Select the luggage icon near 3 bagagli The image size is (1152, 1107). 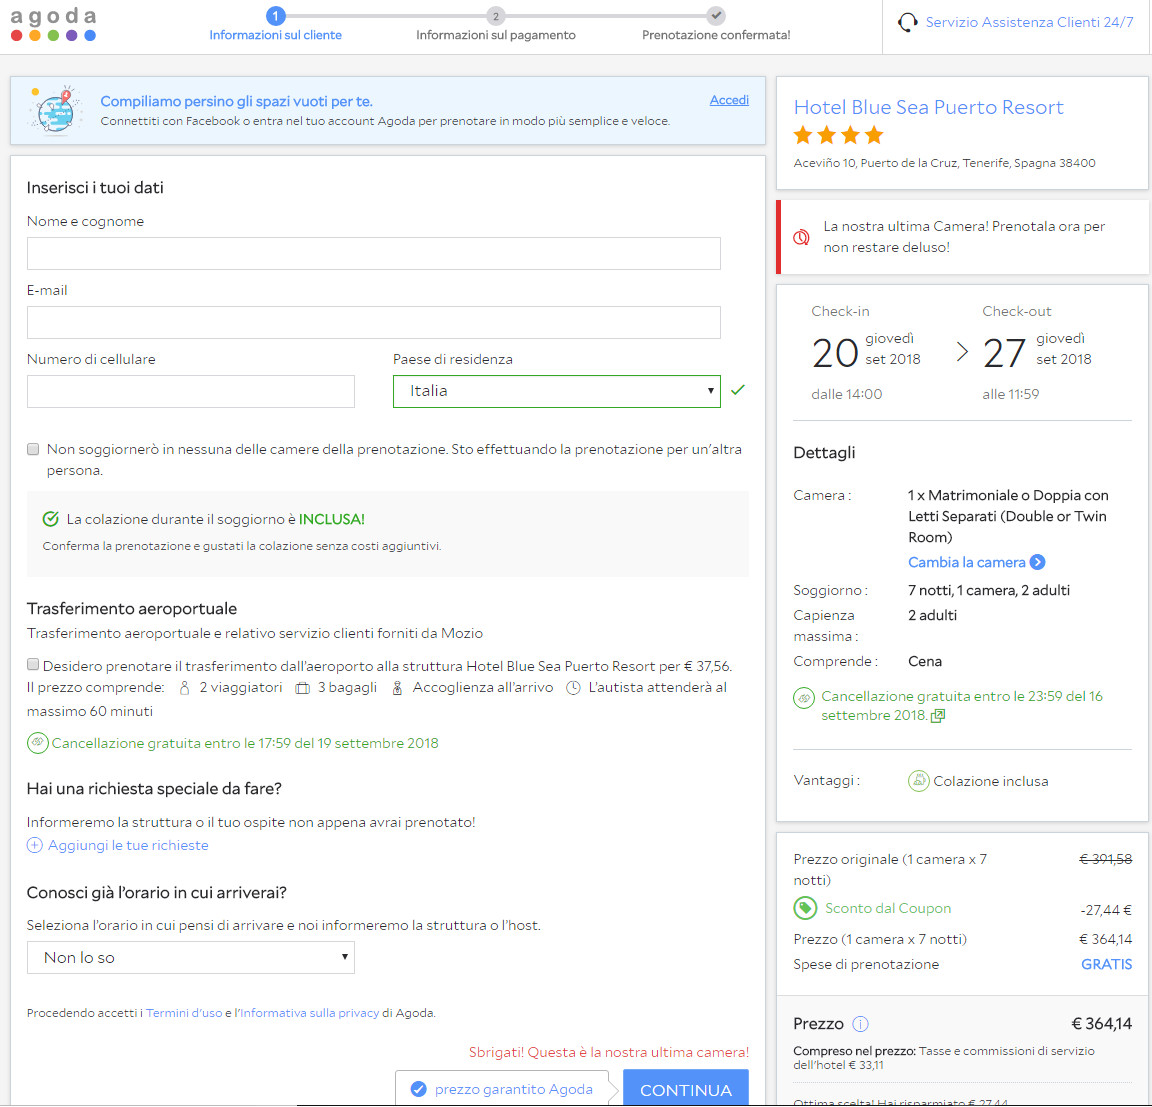tap(302, 688)
